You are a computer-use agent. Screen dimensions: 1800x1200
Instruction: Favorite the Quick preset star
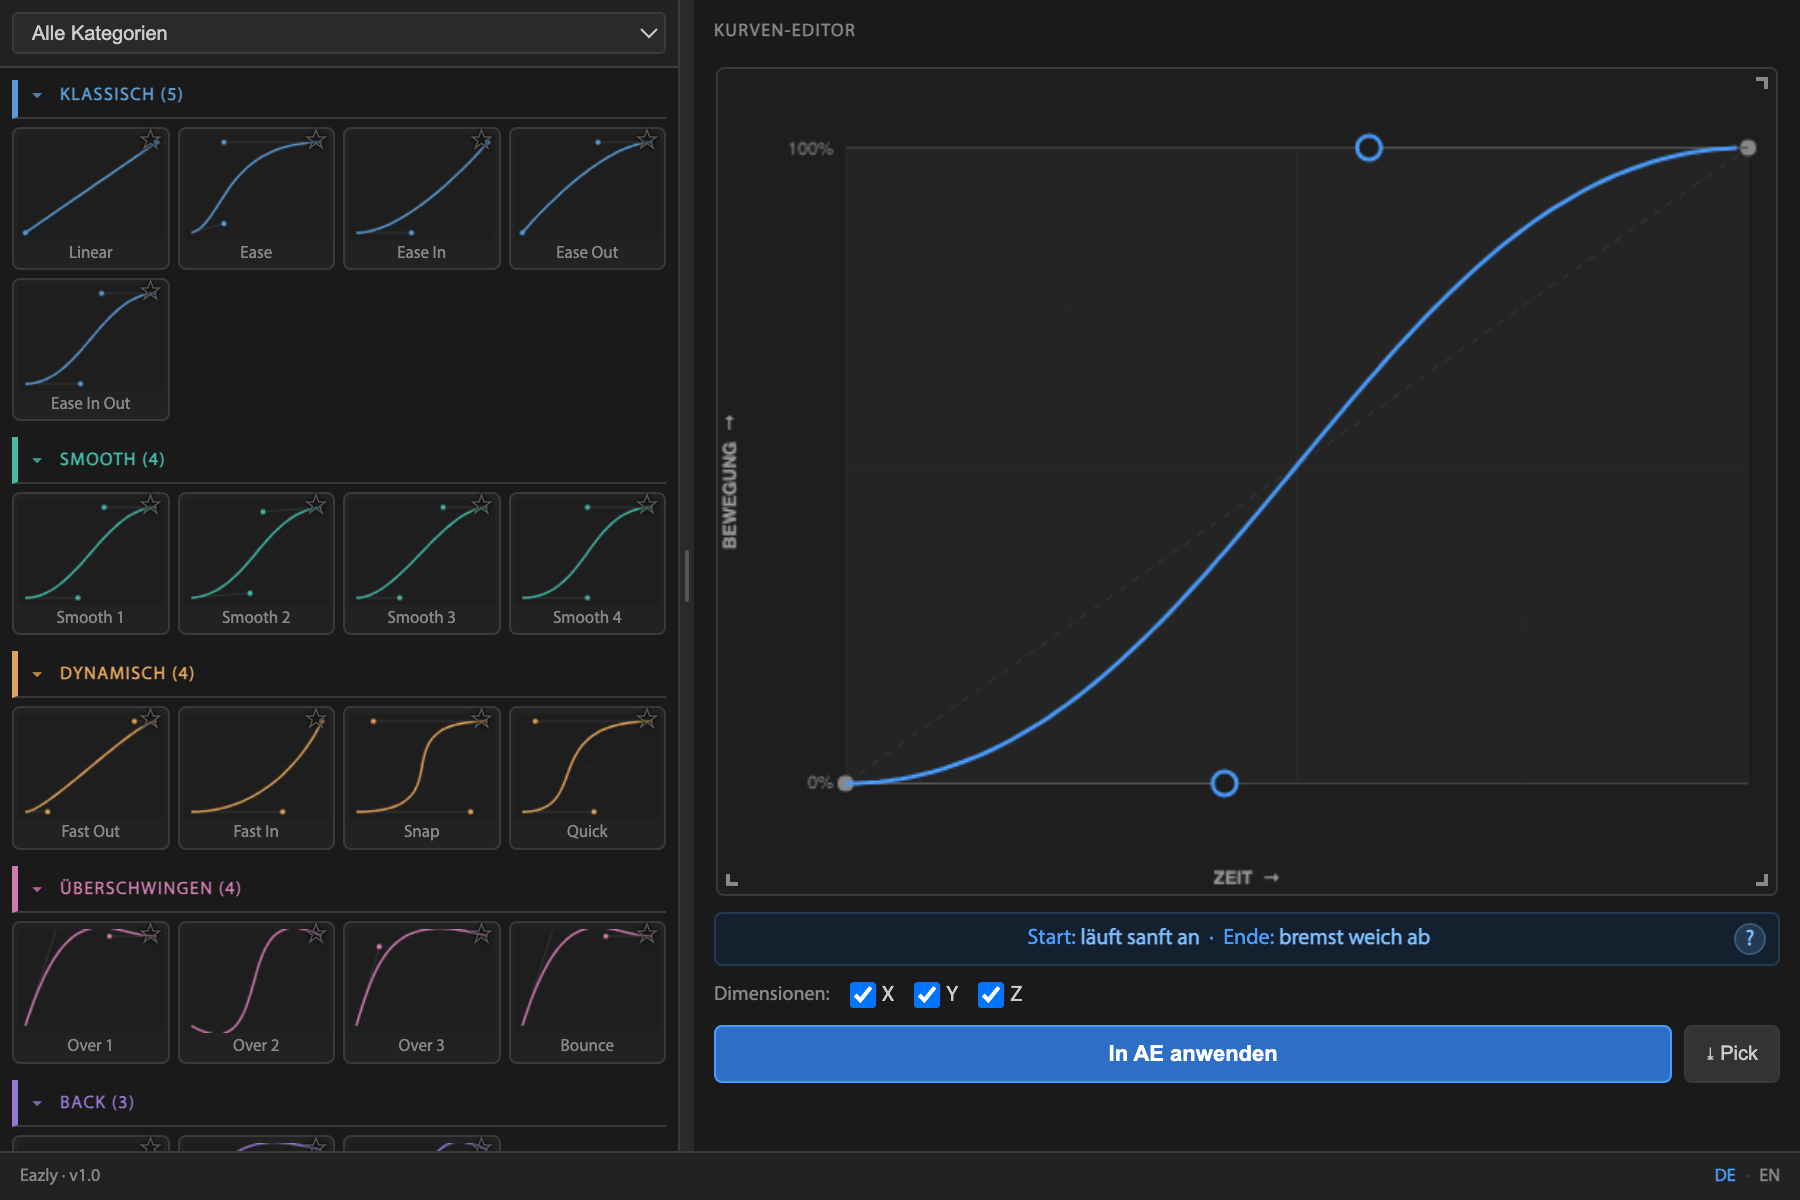[647, 718]
